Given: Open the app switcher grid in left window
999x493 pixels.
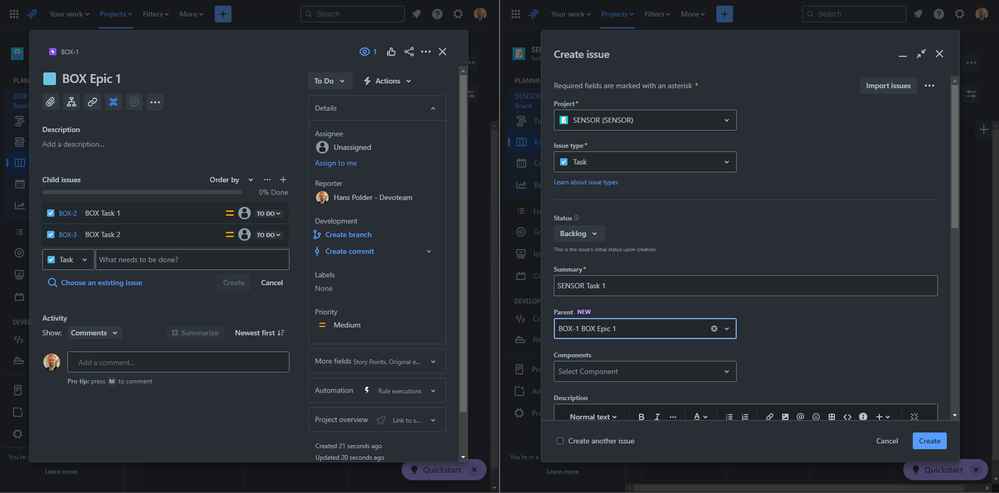Looking at the screenshot, I should tap(14, 14).
